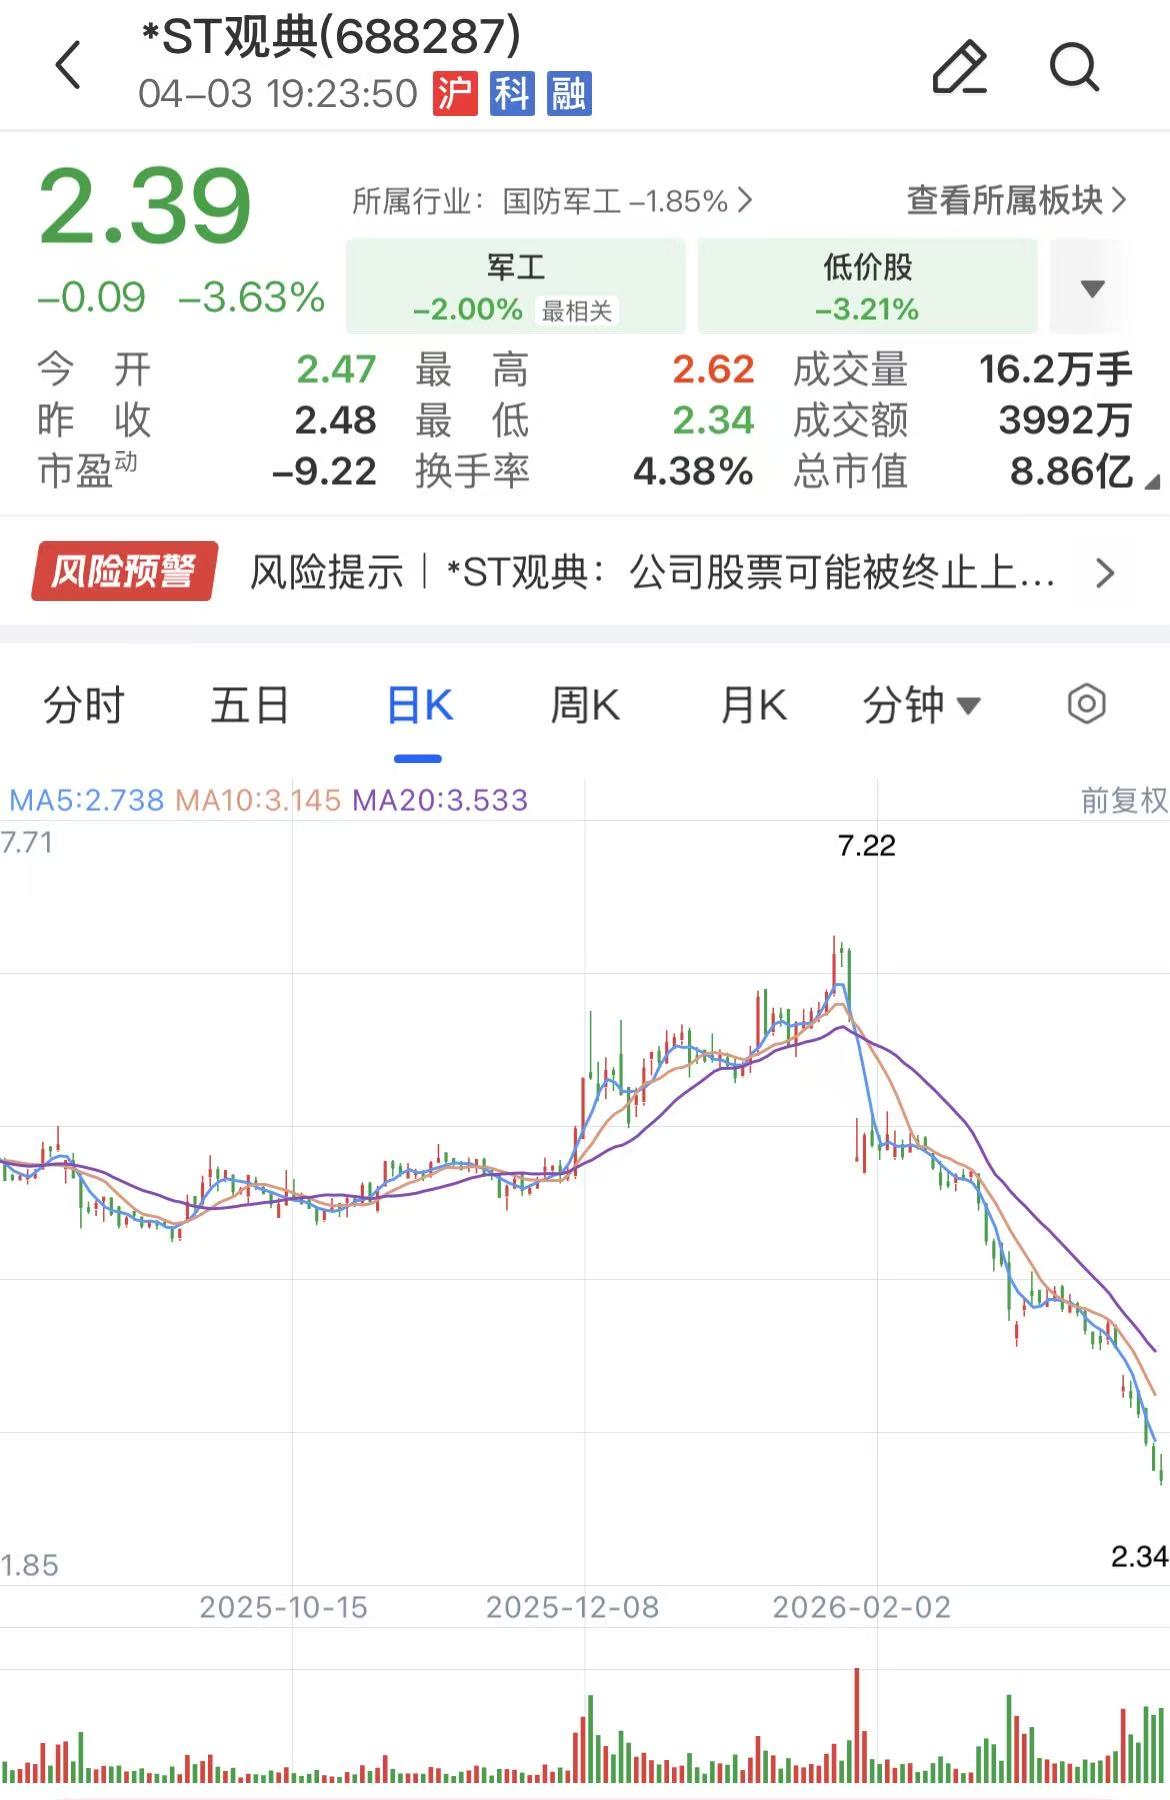
Task: Tap the 科 board badge
Action: click(x=512, y=94)
